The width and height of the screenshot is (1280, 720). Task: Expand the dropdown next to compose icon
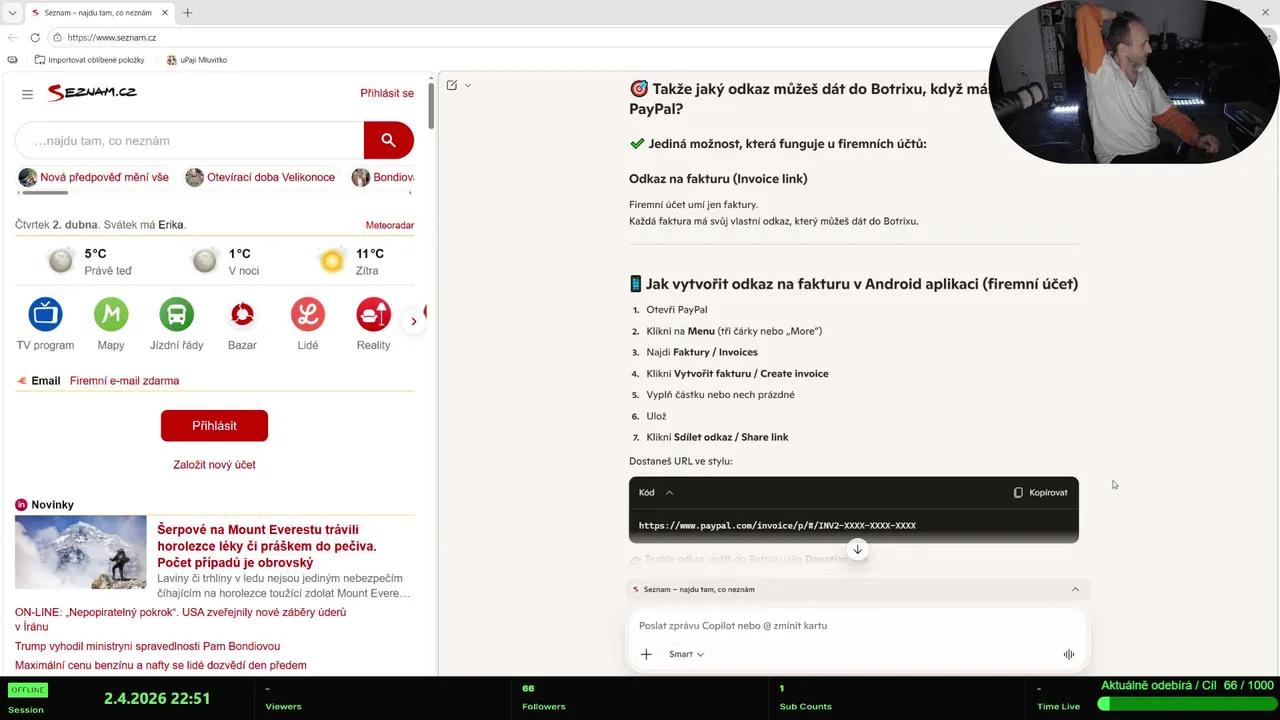[467, 85]
